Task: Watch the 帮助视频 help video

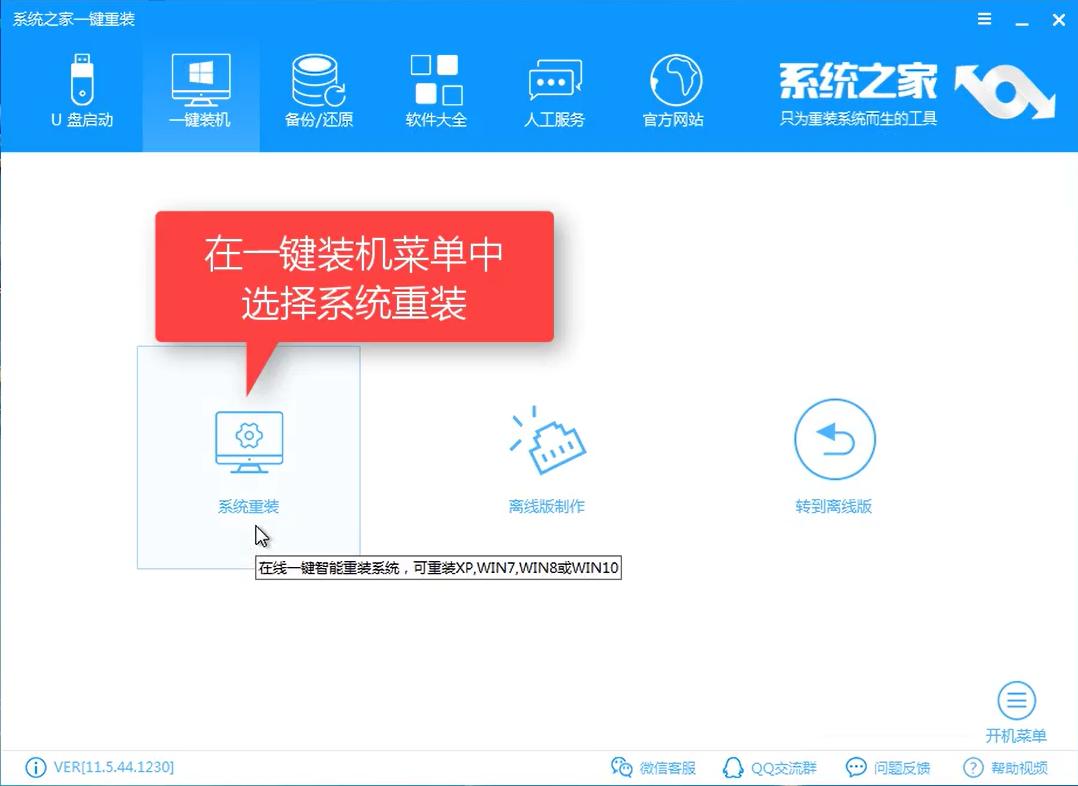Action: click(1006, 768)
